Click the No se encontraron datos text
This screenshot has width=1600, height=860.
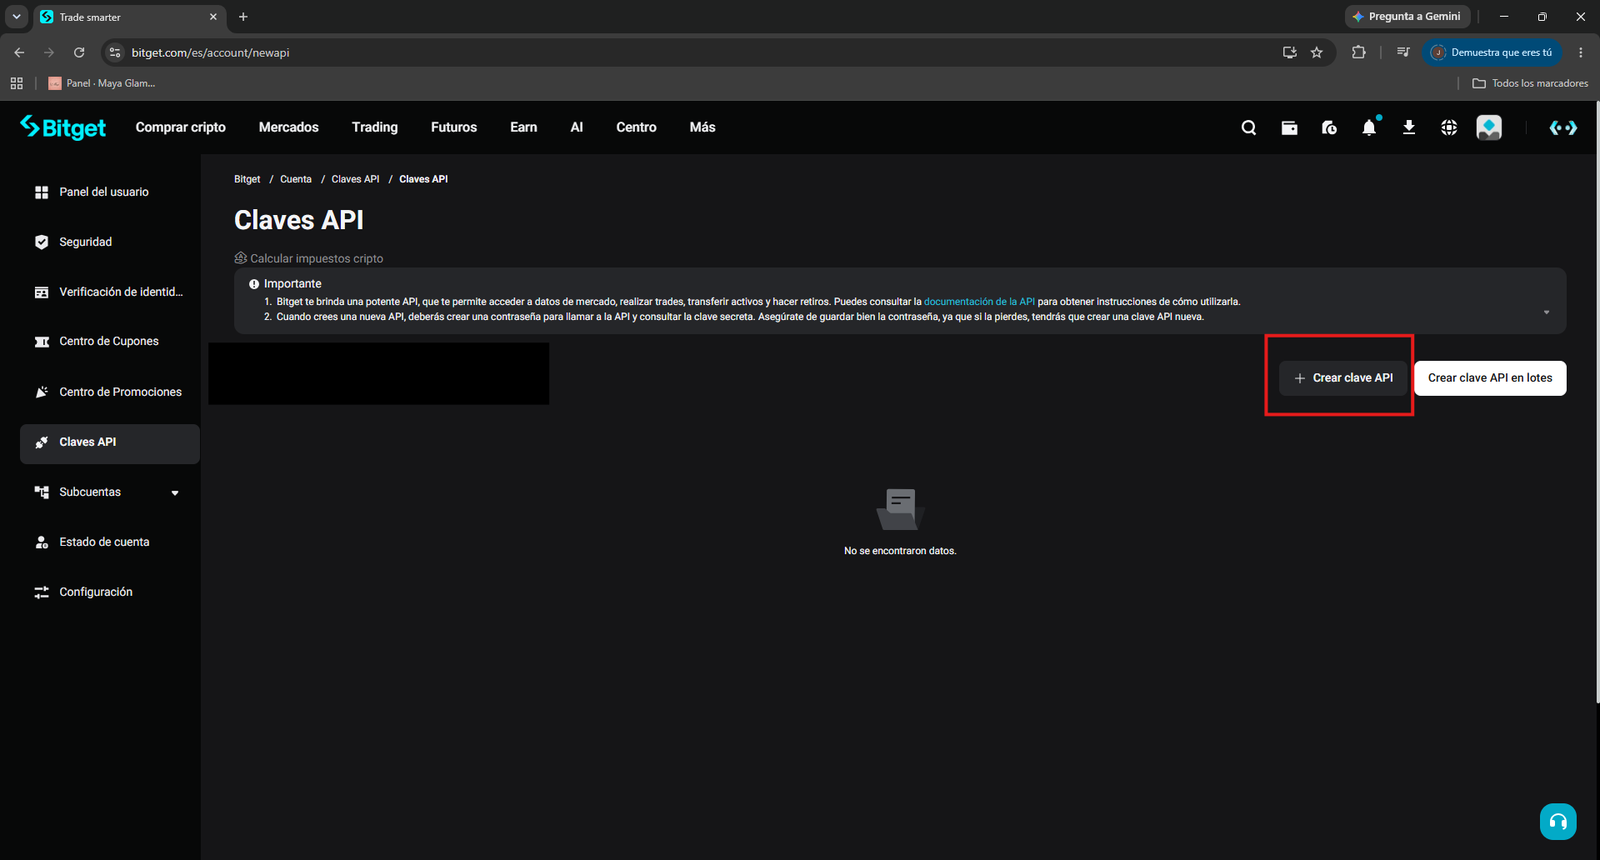(x=900, y=551)
